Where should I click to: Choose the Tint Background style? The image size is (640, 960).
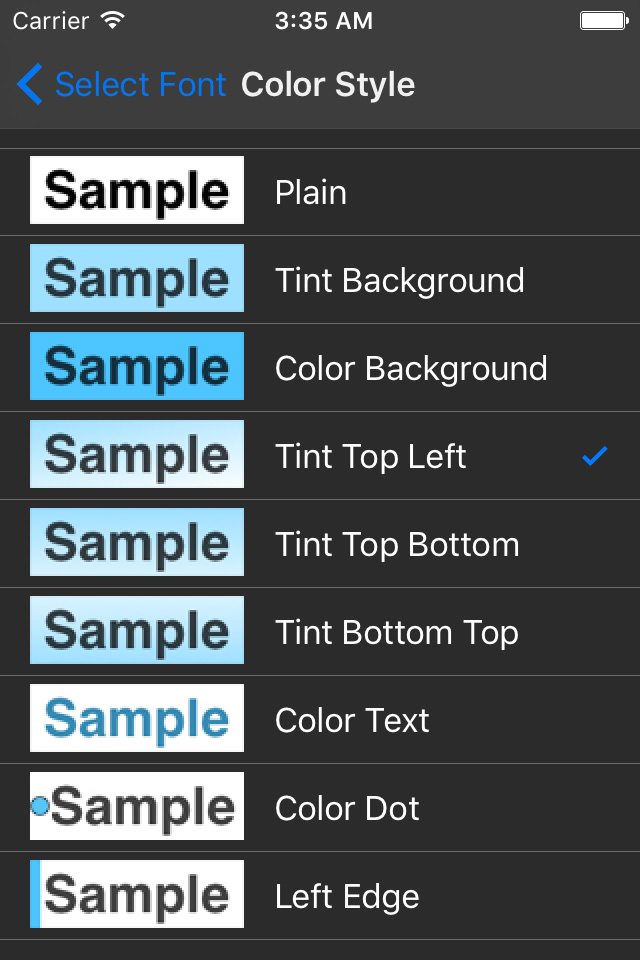click(399, 280)
